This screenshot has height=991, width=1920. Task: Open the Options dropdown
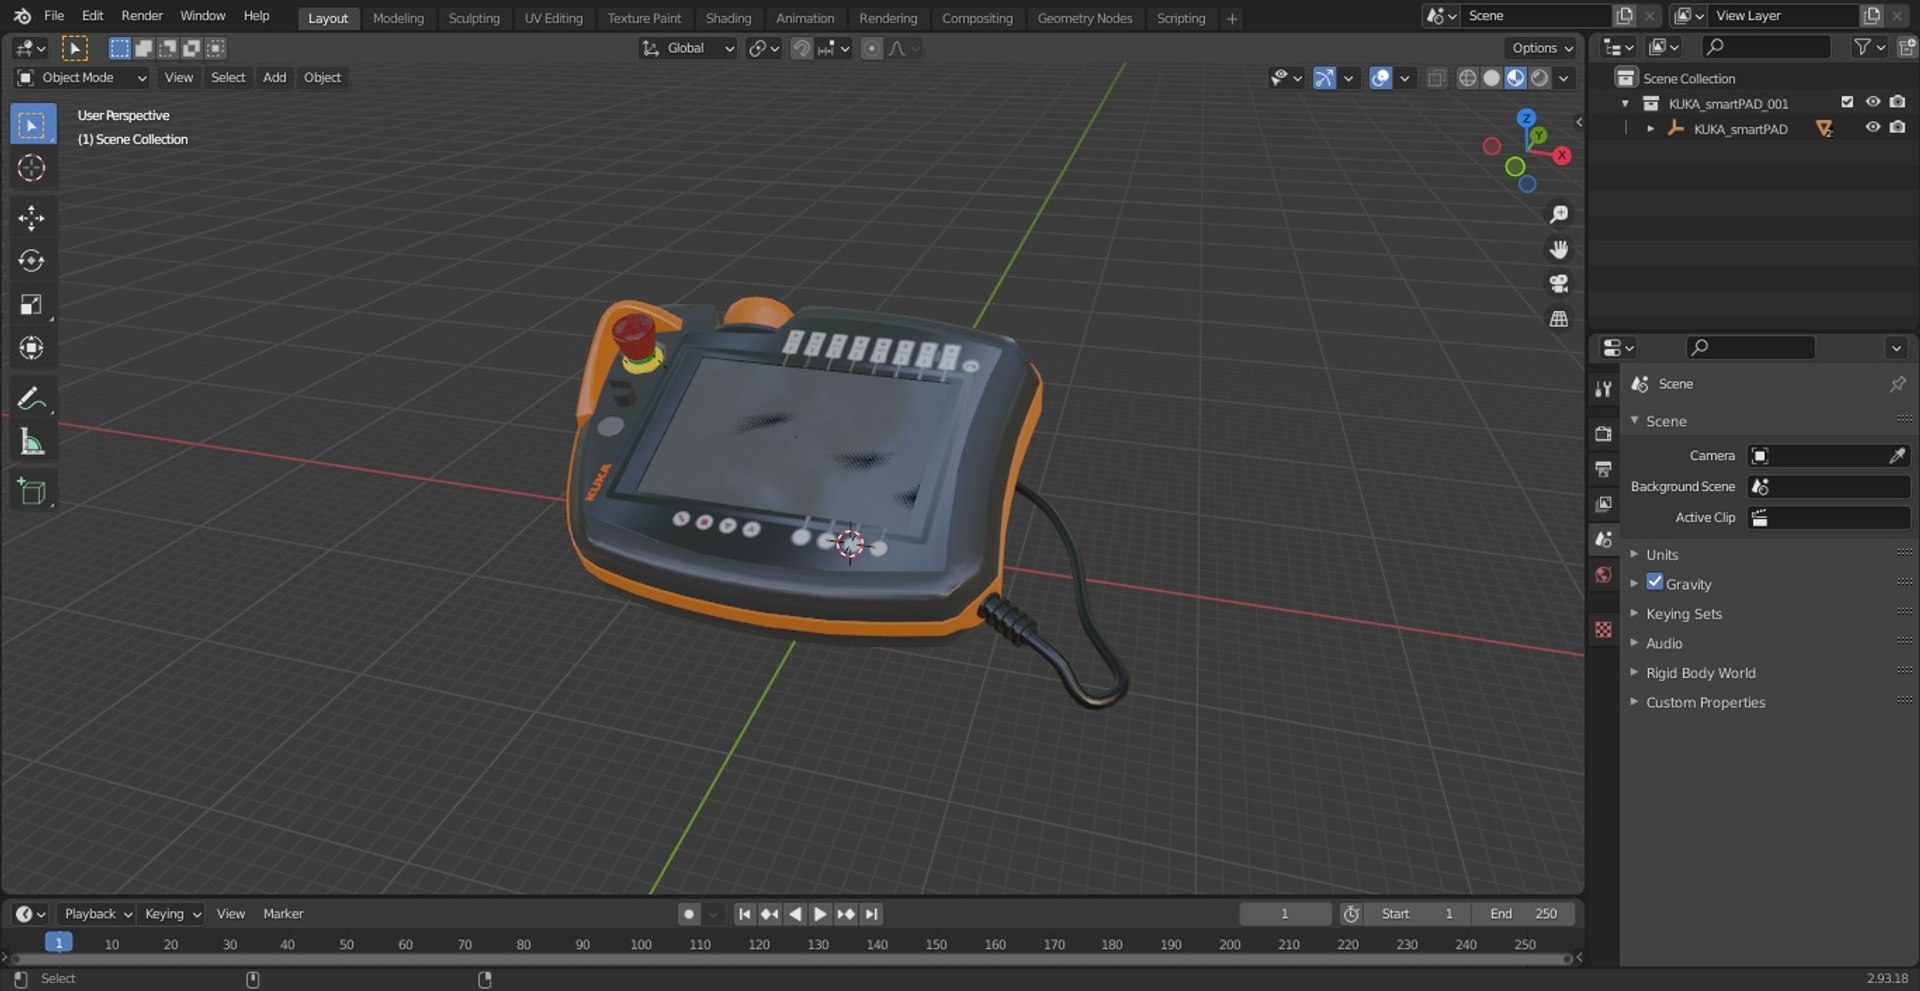point(1542,48)
